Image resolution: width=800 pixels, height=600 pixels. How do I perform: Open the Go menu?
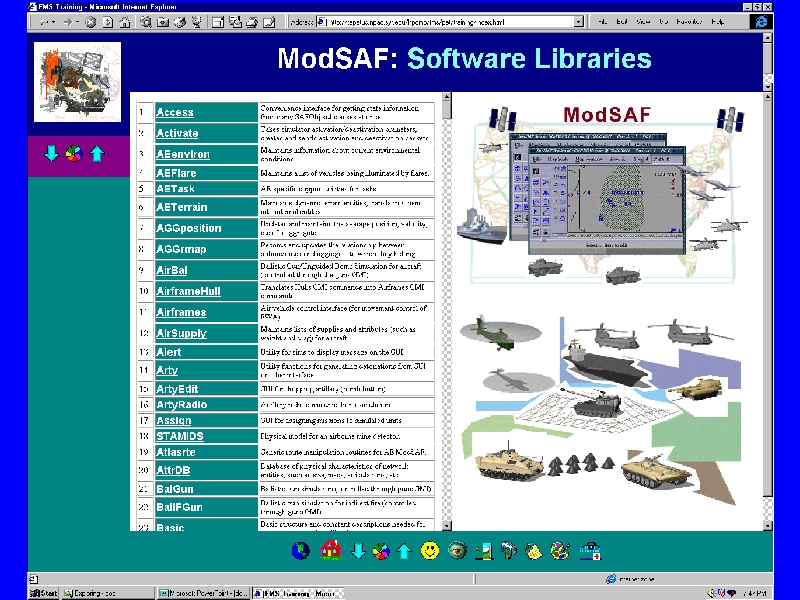pos(663,22)
